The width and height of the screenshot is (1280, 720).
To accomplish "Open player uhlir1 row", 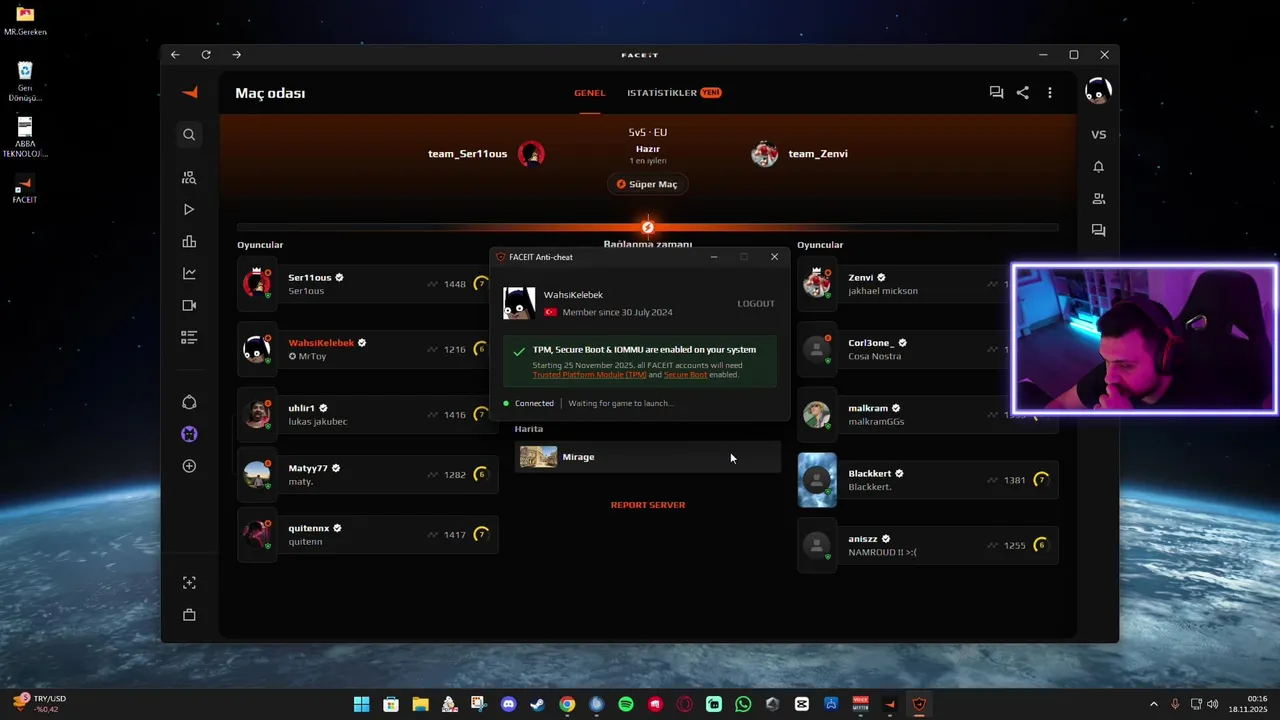I will click(368, 414).
